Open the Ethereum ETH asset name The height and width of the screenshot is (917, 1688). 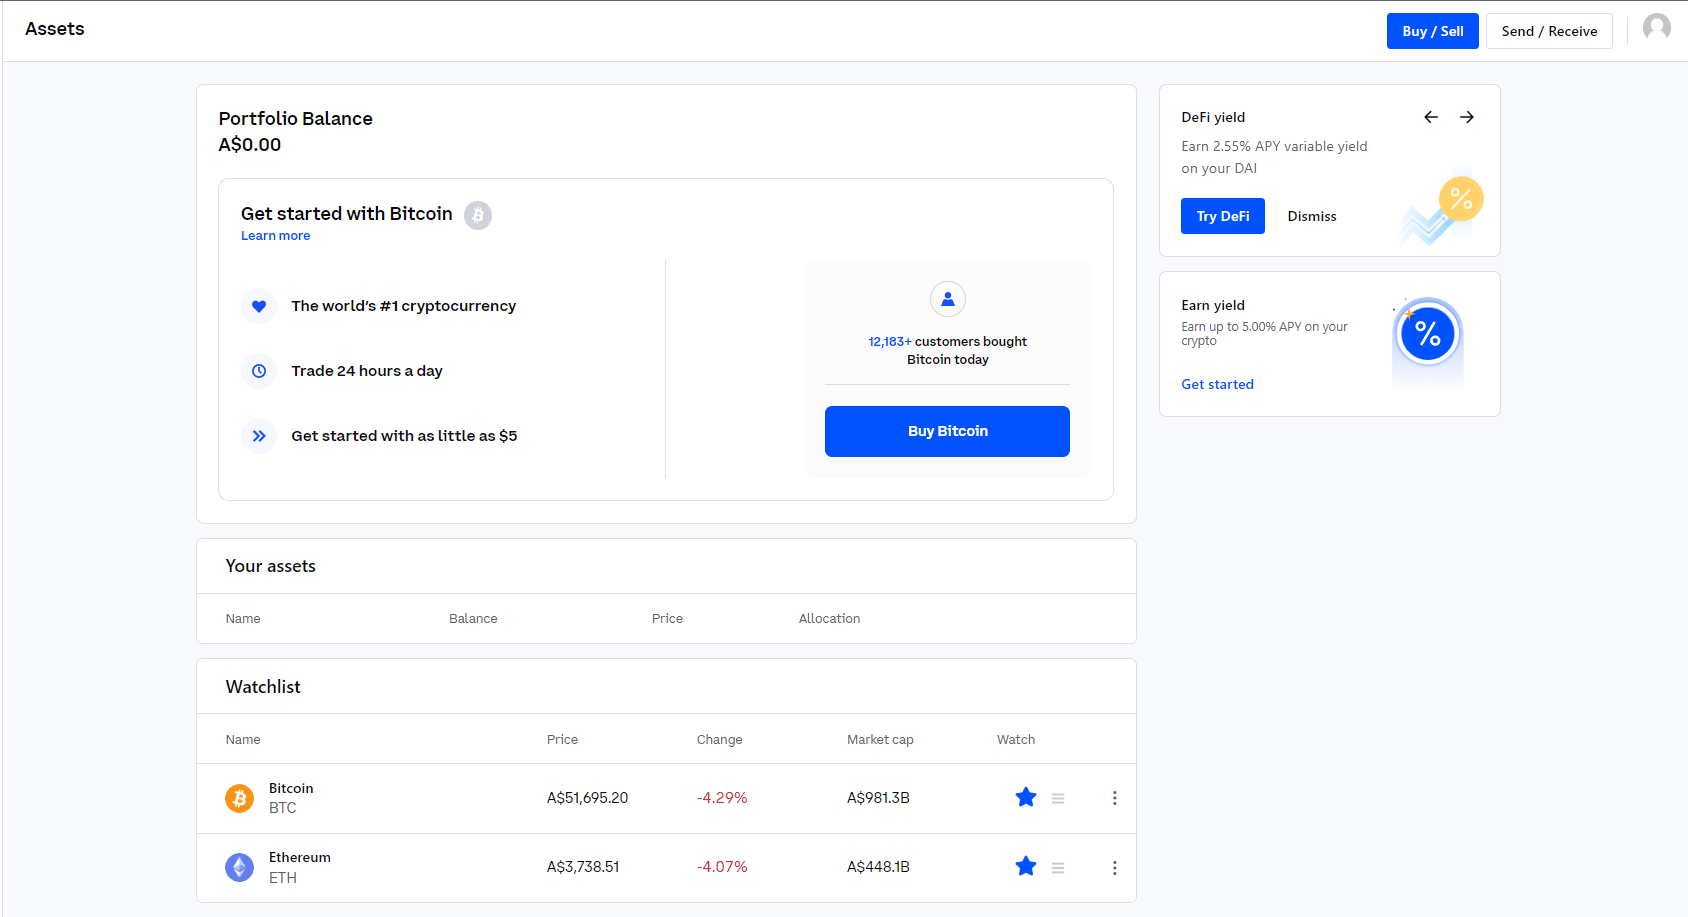click(x=300, y=867)
